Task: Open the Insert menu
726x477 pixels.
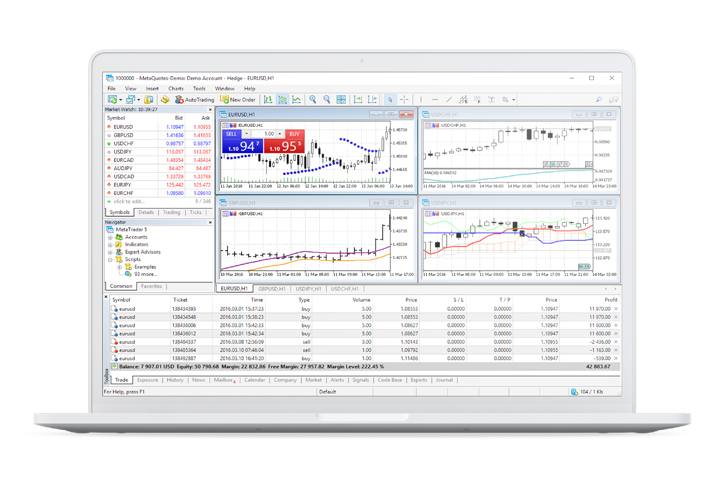Action: pos(152,88)
